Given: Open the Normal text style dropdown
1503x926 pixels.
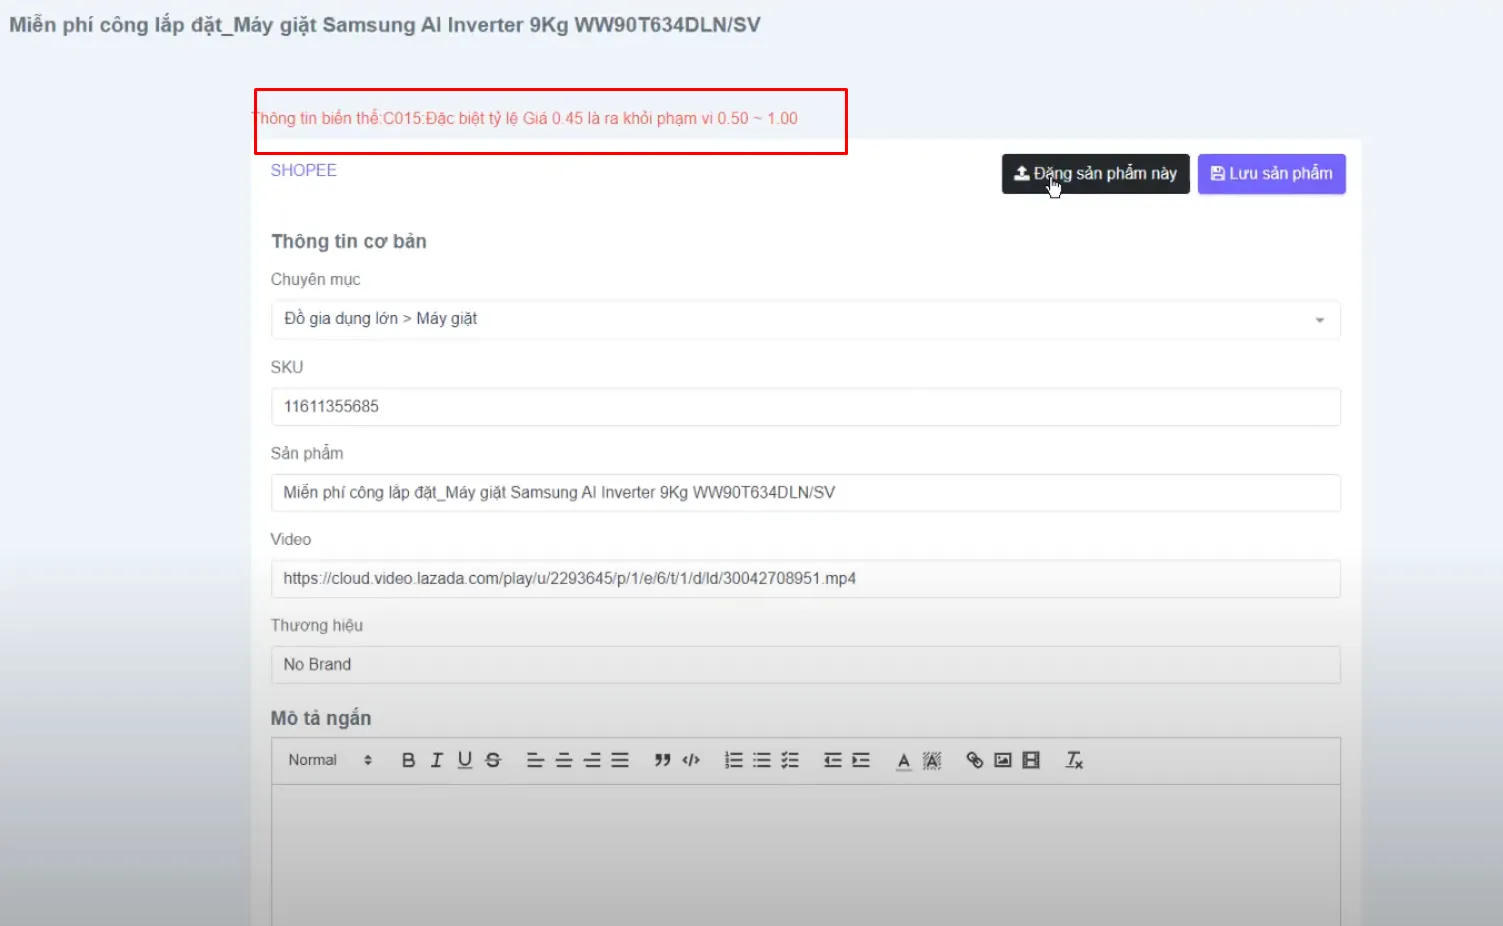Looking at the screenshot, I should tap(330, 761).
